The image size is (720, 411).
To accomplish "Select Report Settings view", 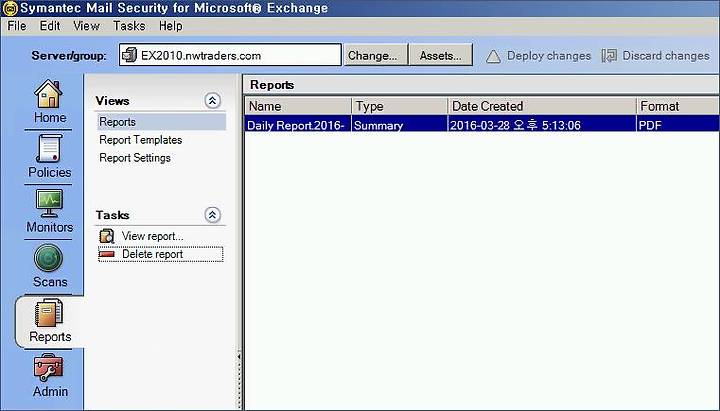I will click(x=135, y=158).
